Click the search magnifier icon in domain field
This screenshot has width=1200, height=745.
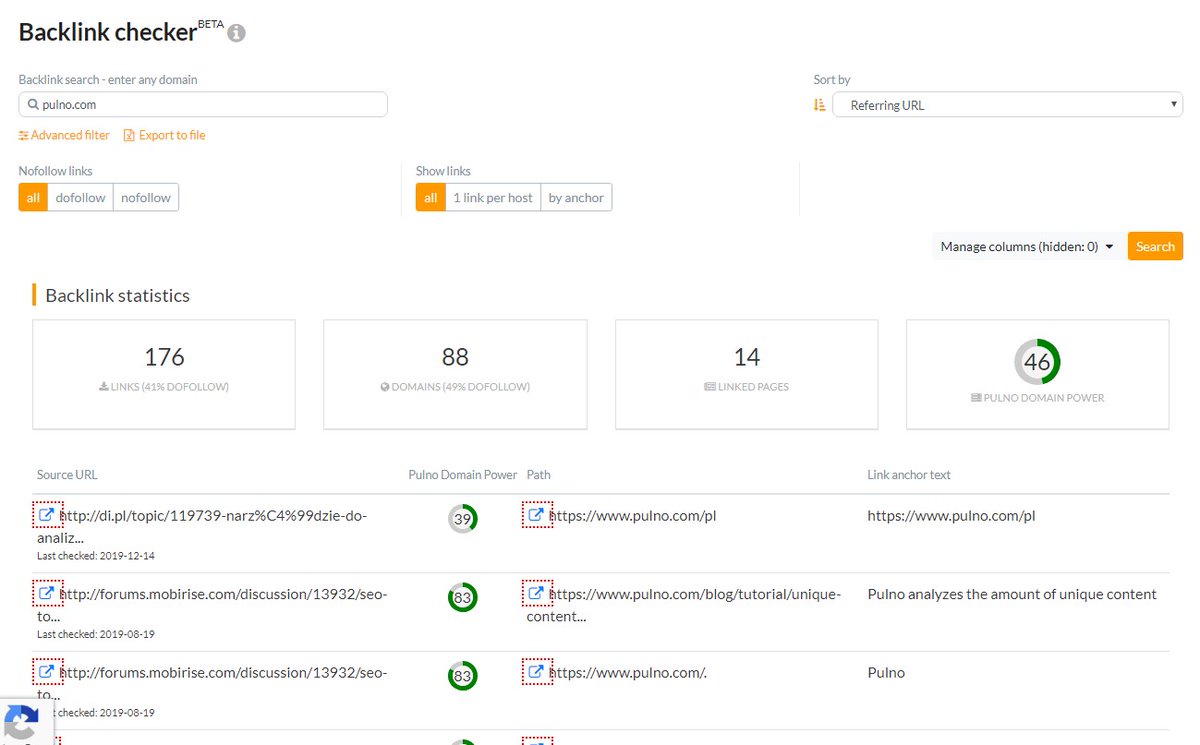coord(33,104)
